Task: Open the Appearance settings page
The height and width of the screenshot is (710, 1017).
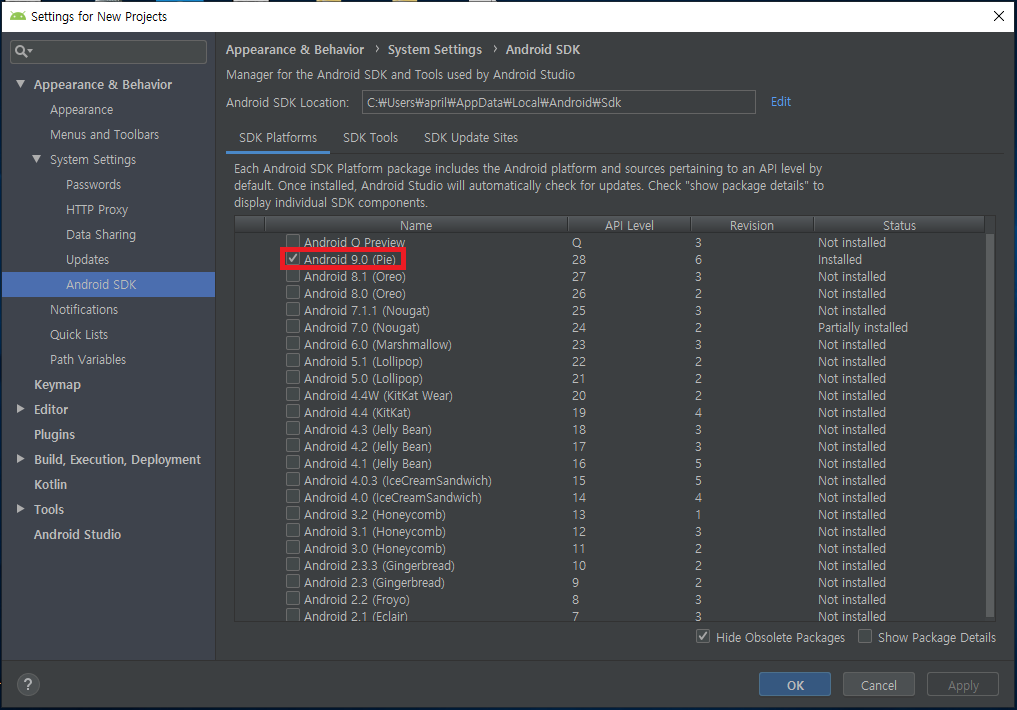Action: point(81,110)
